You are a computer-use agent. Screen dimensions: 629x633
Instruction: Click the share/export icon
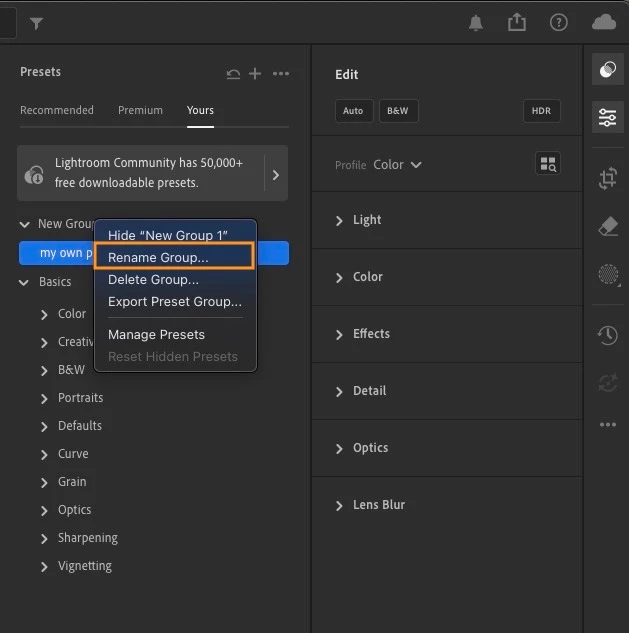click(x=517, y=22)
